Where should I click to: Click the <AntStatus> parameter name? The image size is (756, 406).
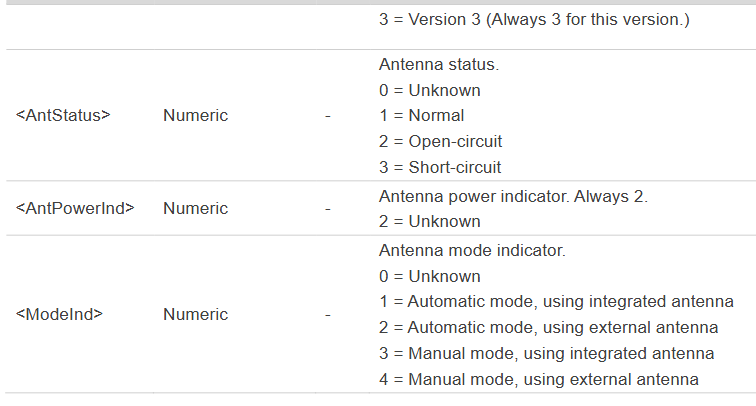click(63, 115)
